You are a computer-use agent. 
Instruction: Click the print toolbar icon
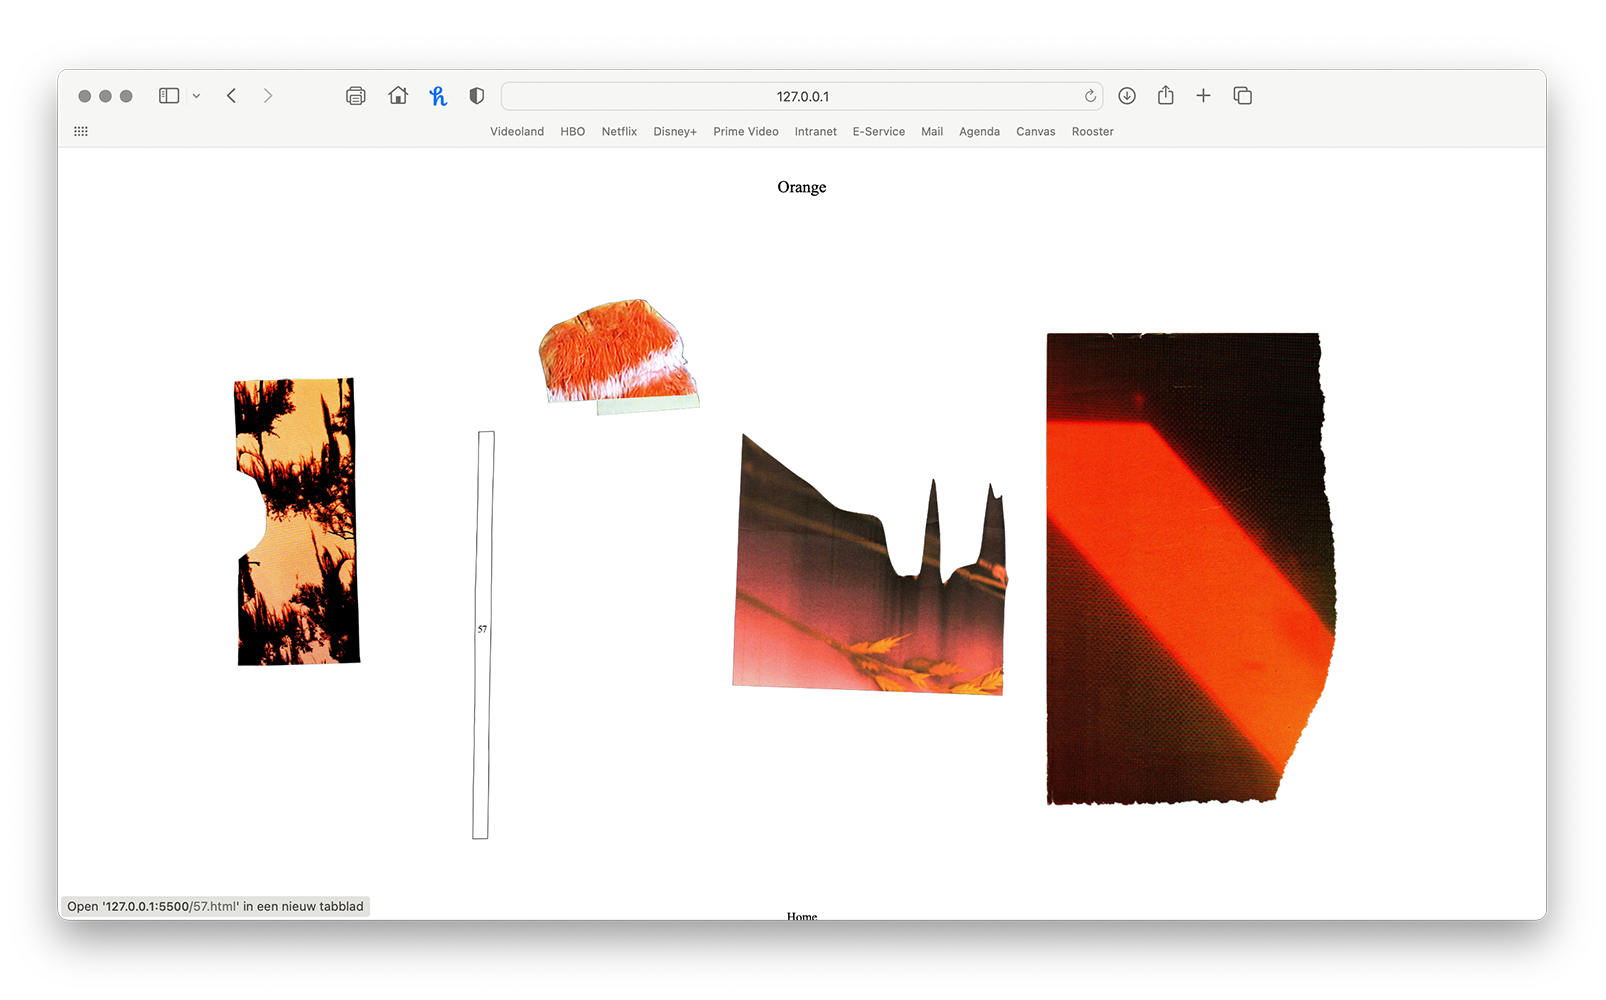[x=355, y=96]
